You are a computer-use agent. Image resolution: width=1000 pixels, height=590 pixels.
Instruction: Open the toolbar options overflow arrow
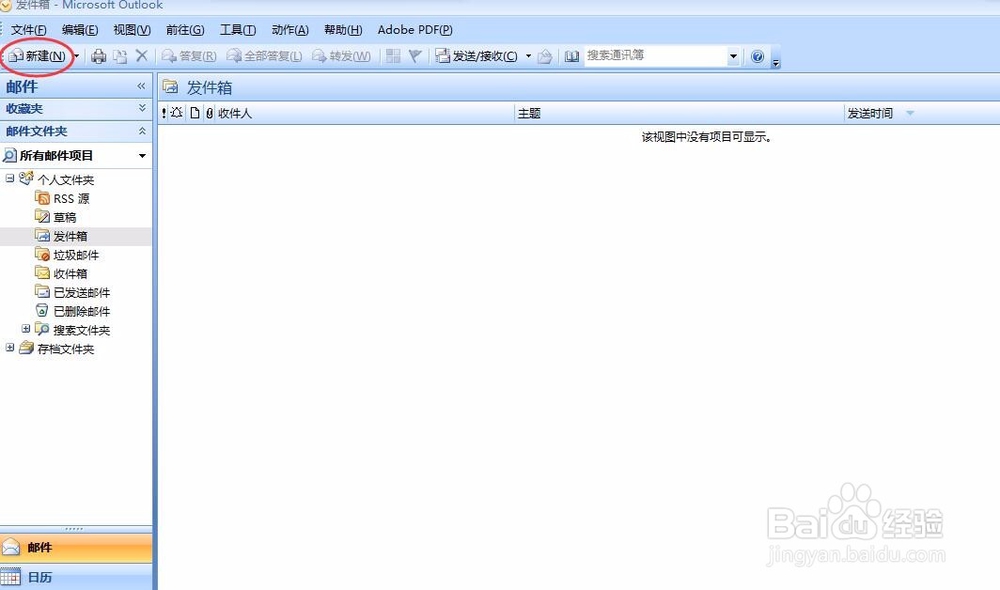776,62
